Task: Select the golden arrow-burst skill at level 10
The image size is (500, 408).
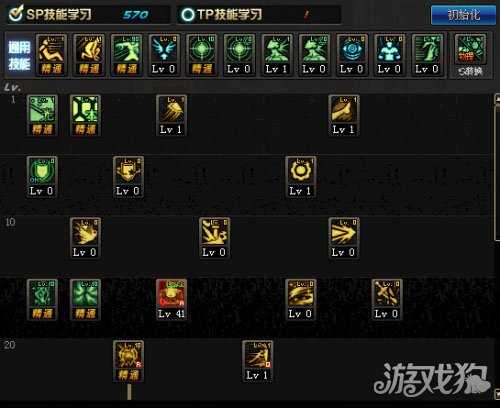Action: (x=343, y=238)
